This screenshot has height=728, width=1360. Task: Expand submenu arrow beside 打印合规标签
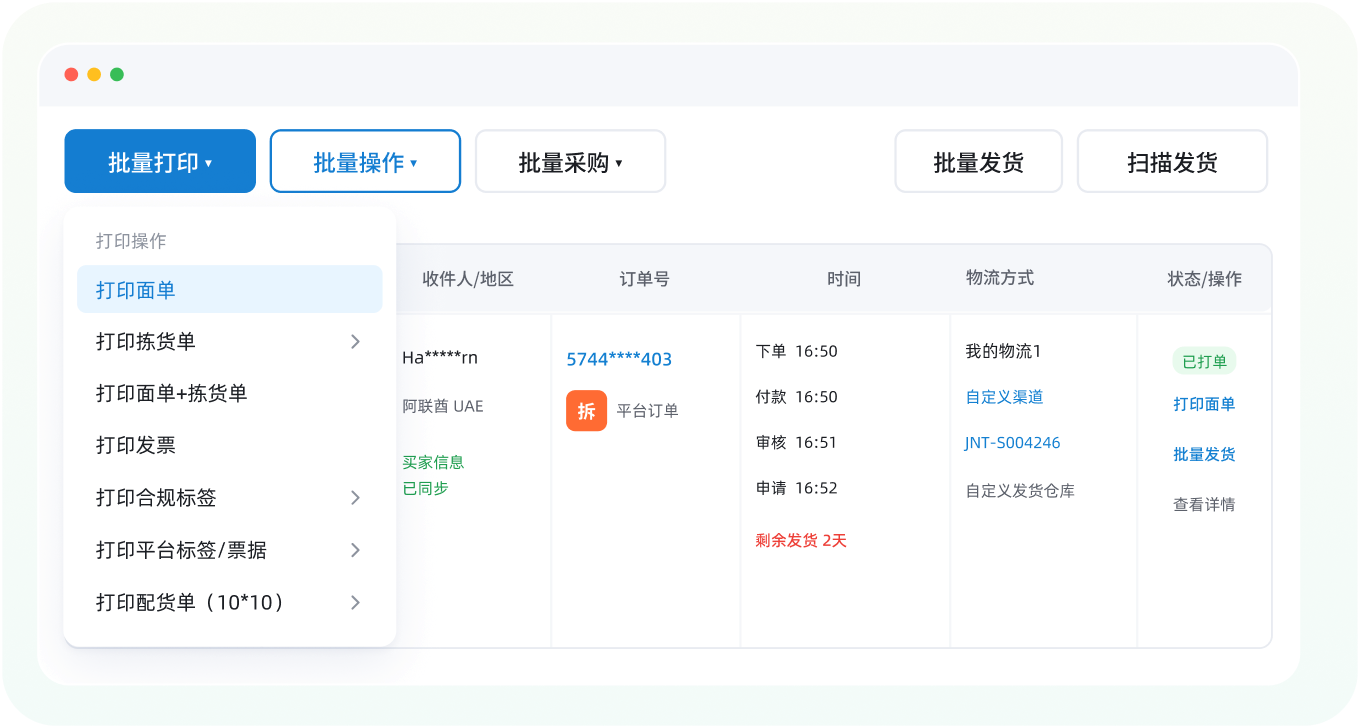pyautogui.click(x=355, y=498)
